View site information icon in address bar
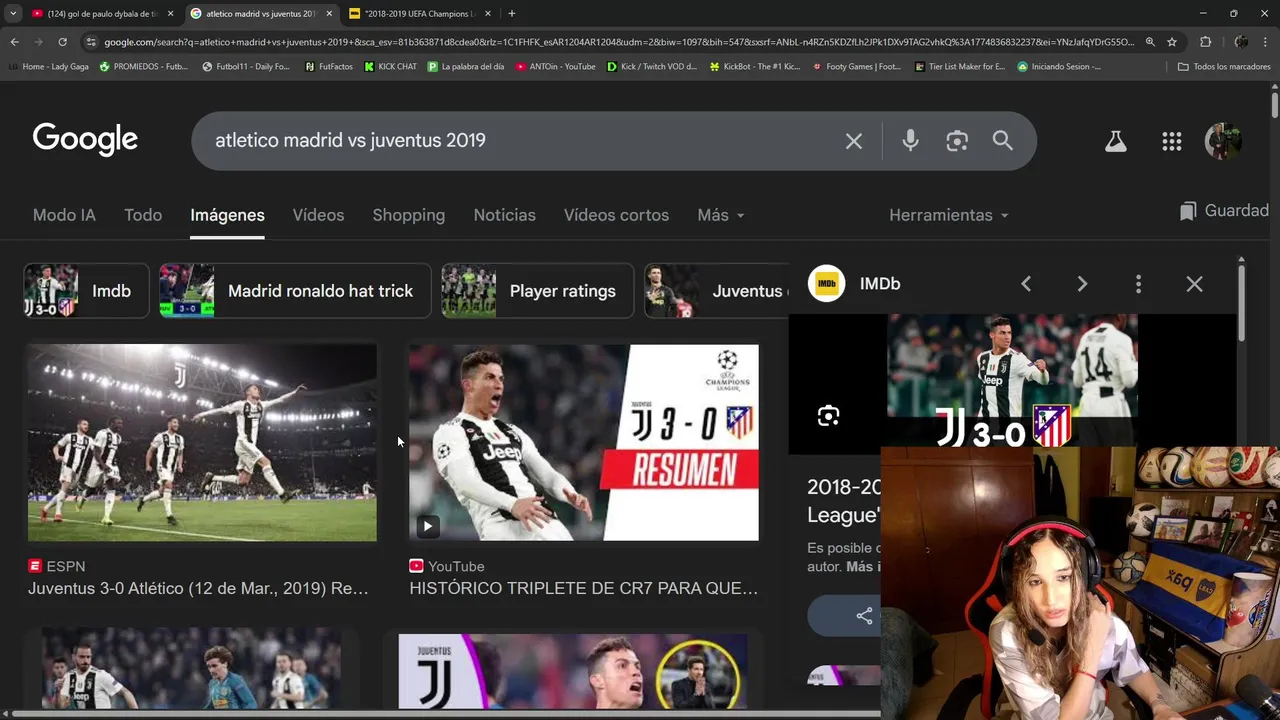 tap(91, 42)
